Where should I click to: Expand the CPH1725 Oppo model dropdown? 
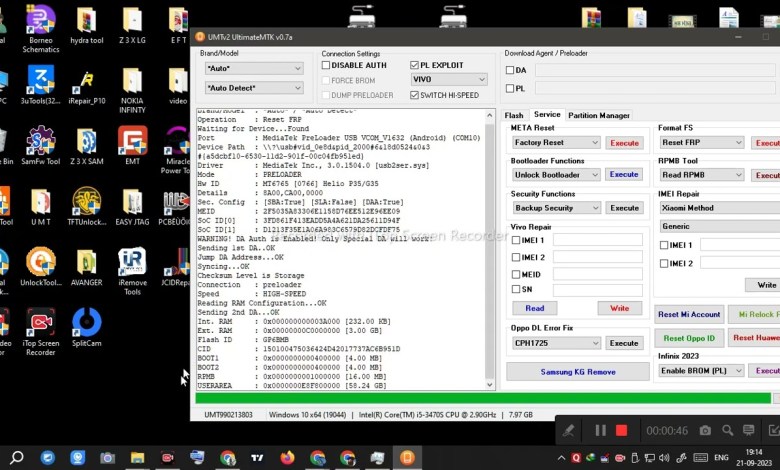pos(595,342)
